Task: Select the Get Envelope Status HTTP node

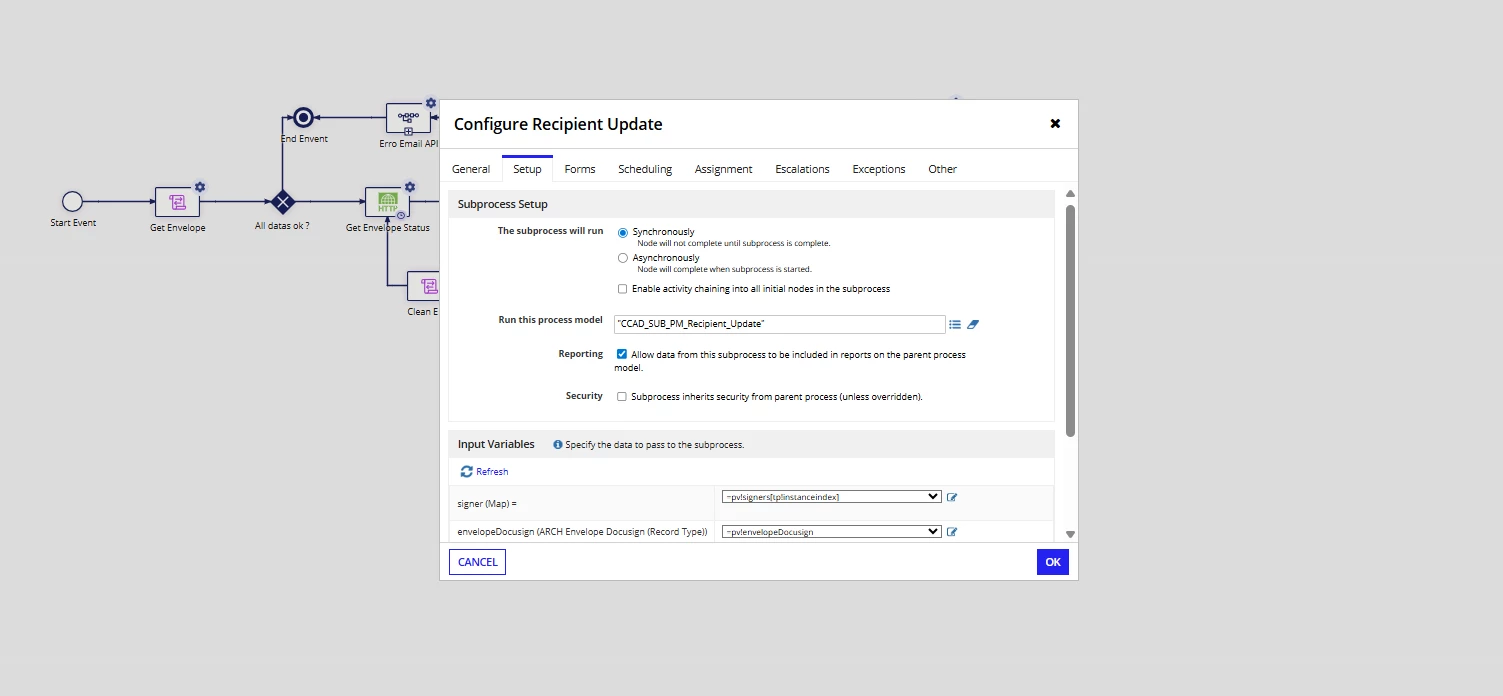Action: pos(388,202)
